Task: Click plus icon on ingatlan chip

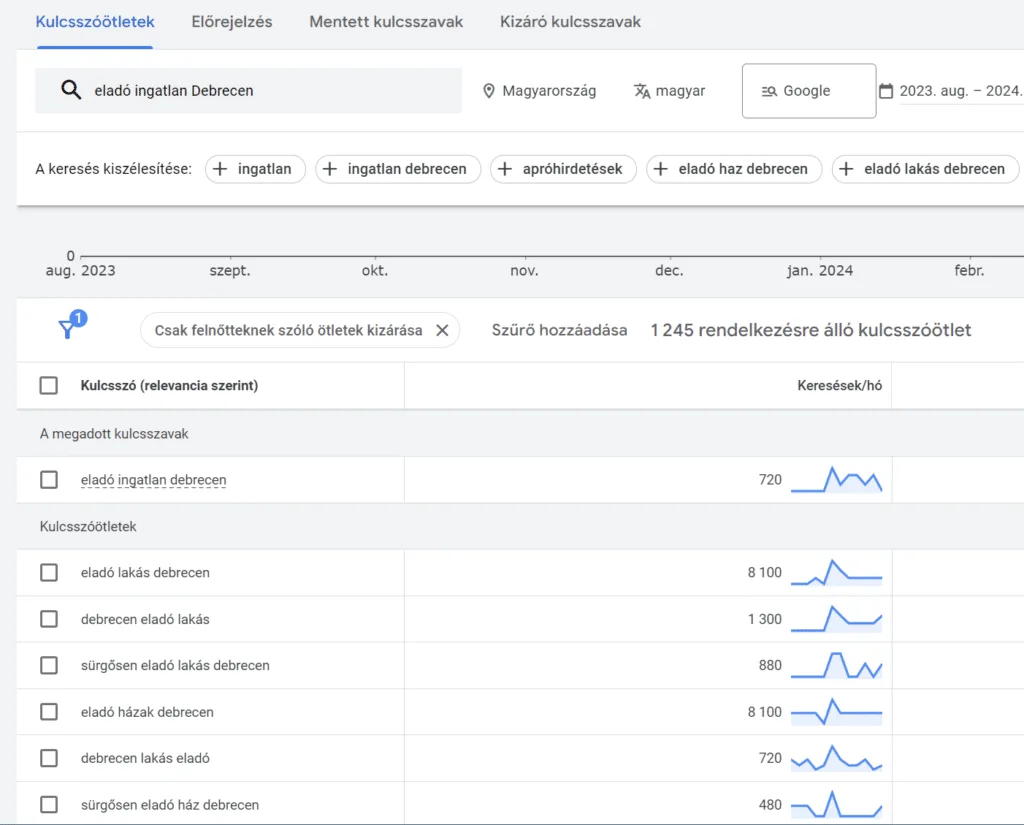Action: click(x=221, y=169)
